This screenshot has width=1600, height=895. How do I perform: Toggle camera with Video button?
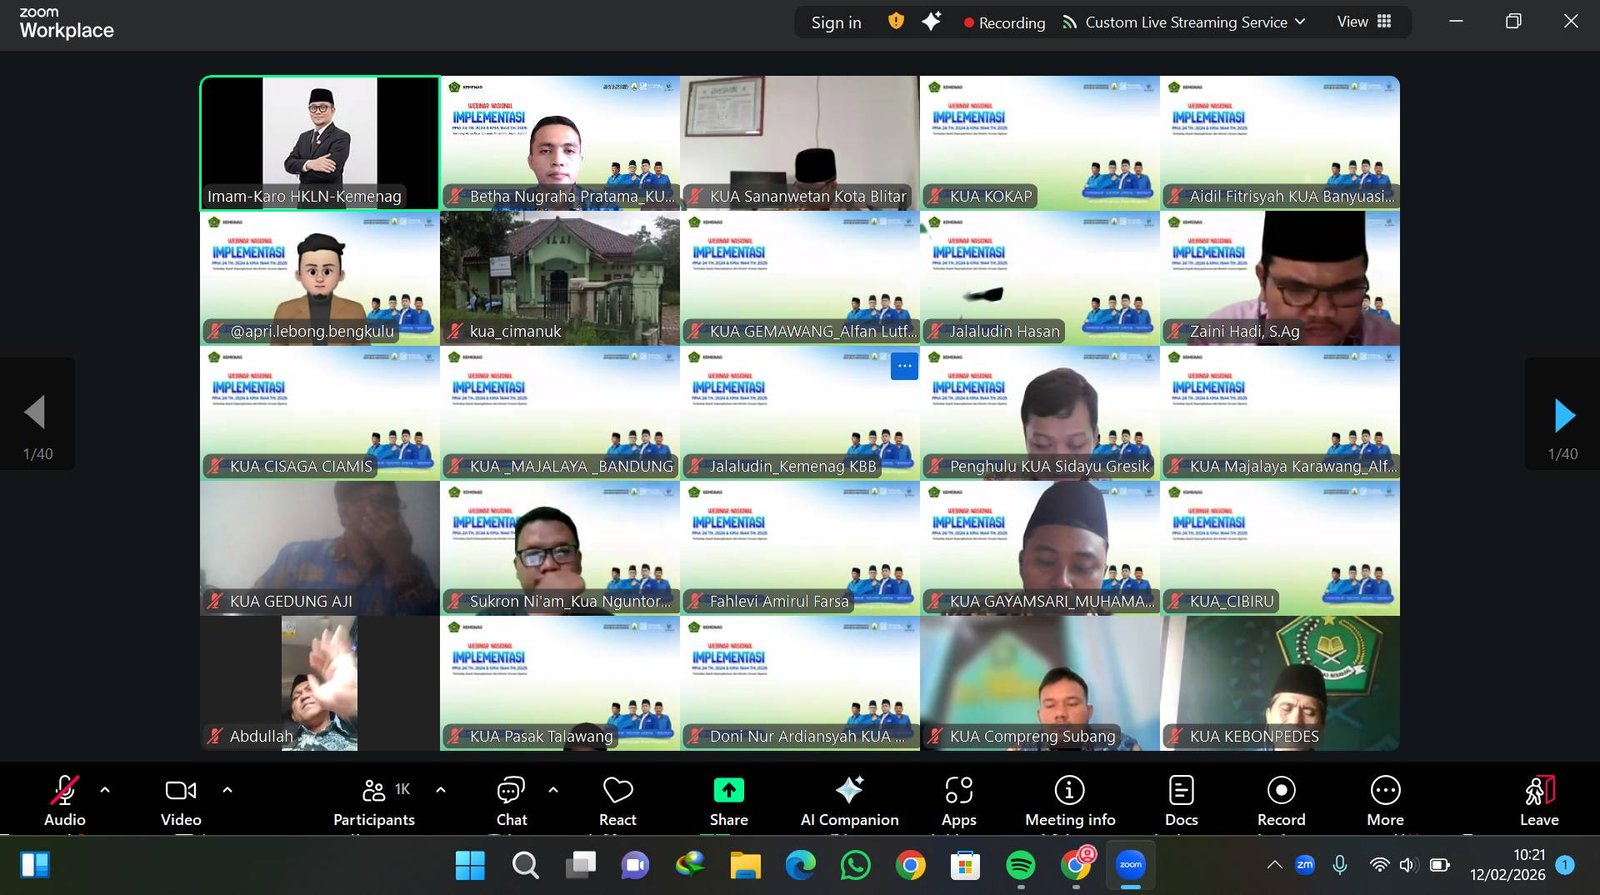[x=181, y=801]
